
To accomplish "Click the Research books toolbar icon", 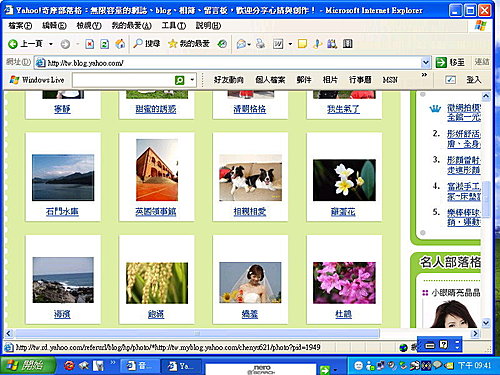I will click(x=332, y=44).
